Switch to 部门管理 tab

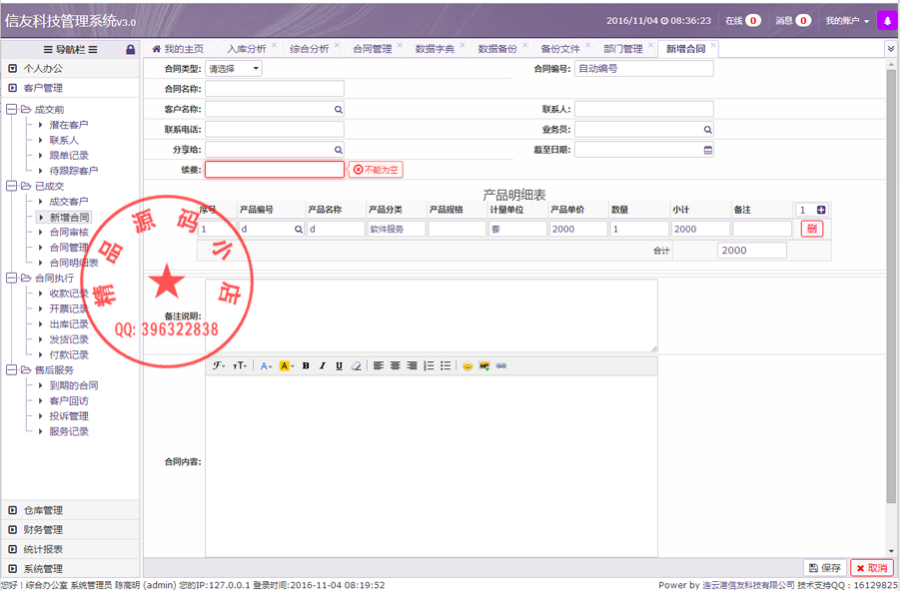(x=623, y=49)
